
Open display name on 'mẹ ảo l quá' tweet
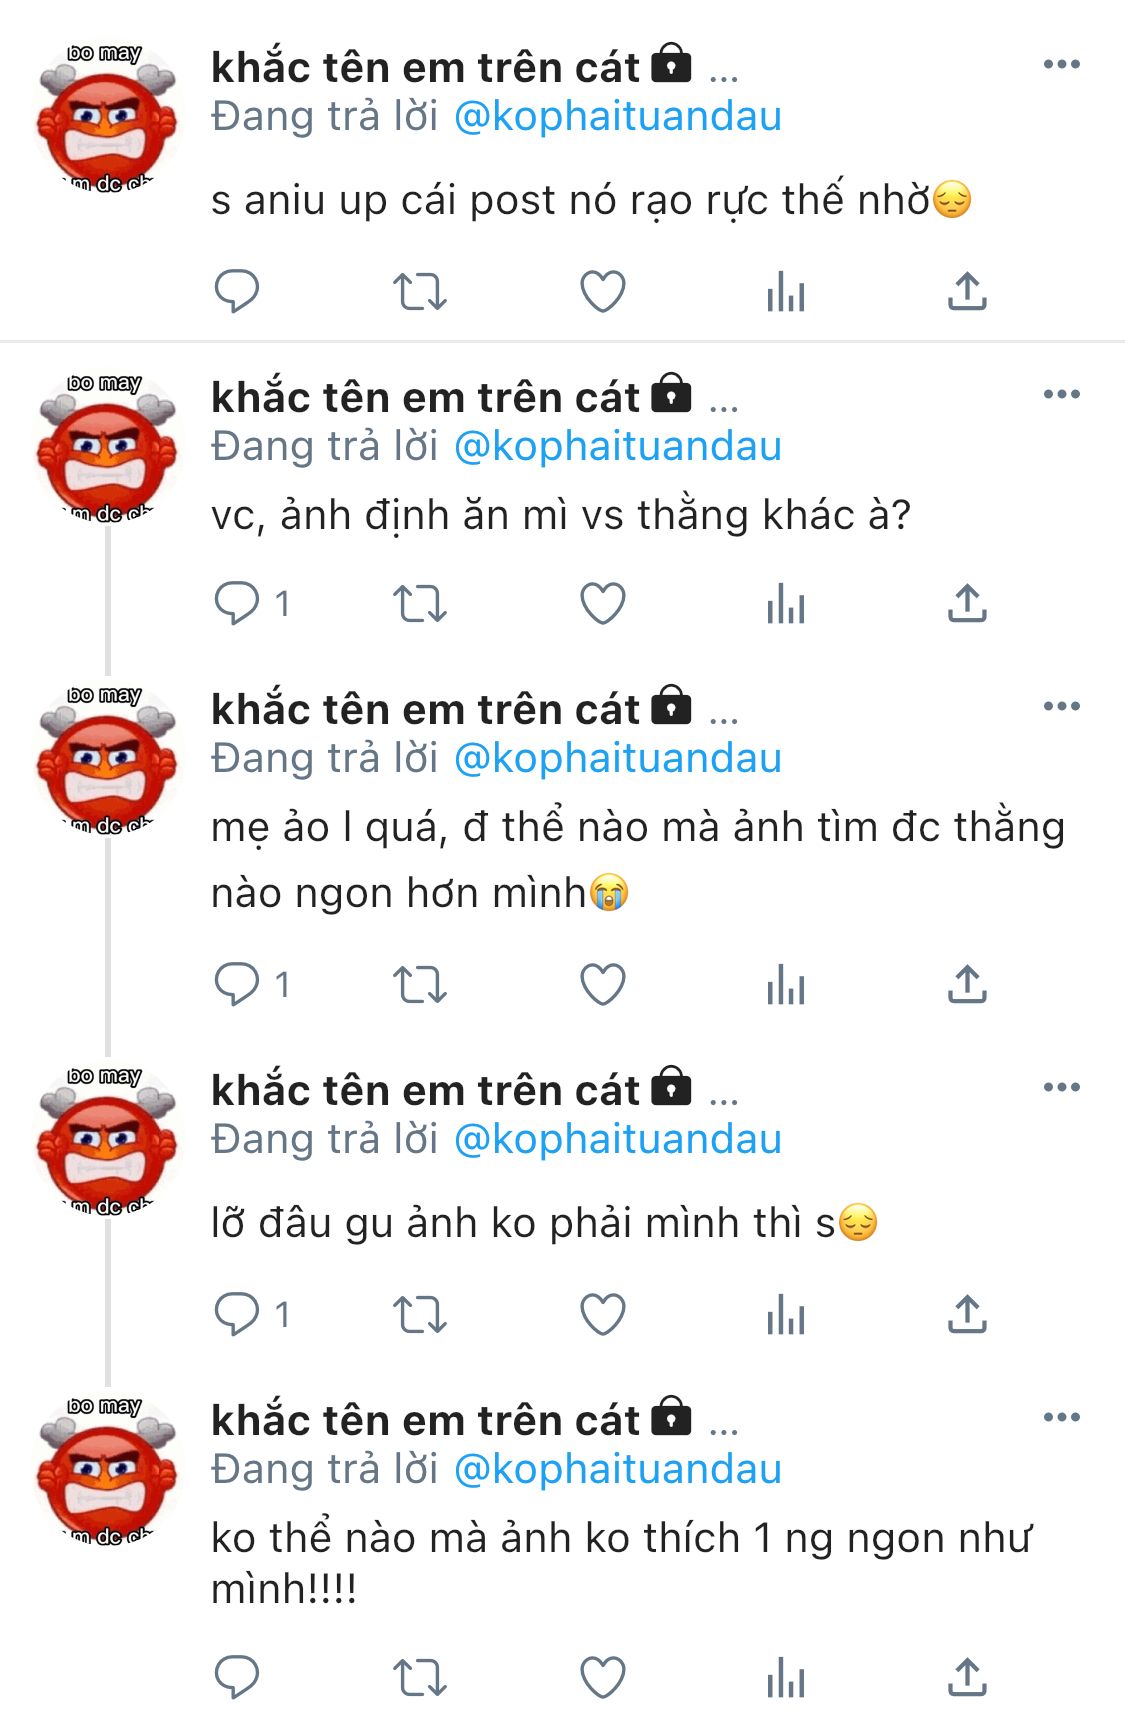pyautogui.click(x=425, y=710)
